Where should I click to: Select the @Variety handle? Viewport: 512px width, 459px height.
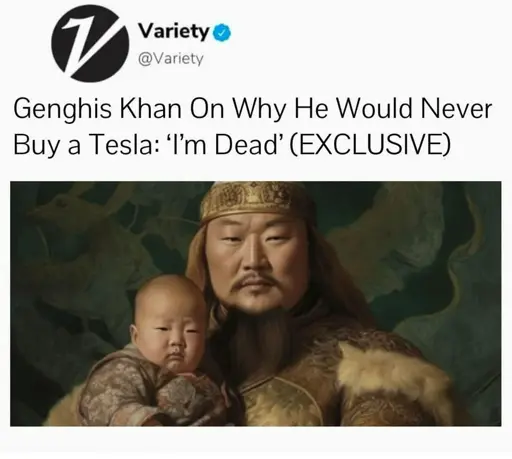pos(170,59)
